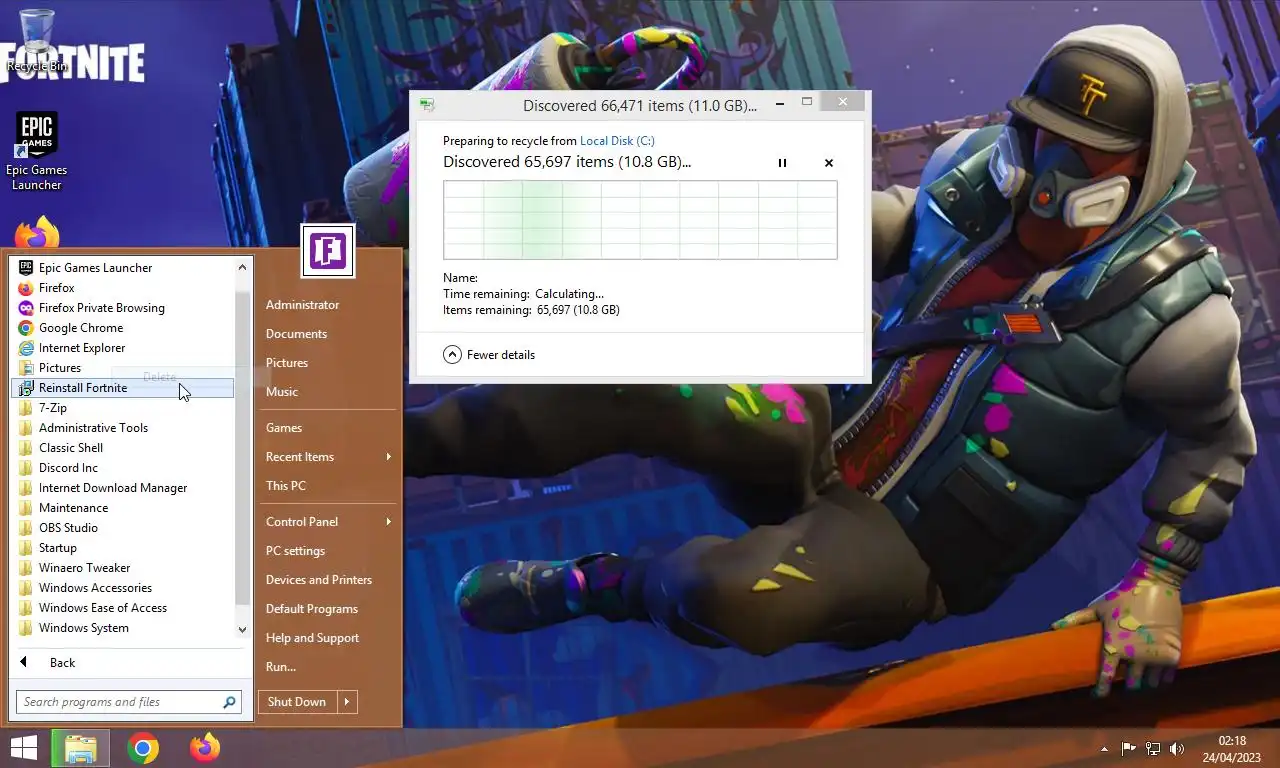Click the Local Disk (C:) link
This screenshot has height=768, width=1280.
[x=617, y=141]
